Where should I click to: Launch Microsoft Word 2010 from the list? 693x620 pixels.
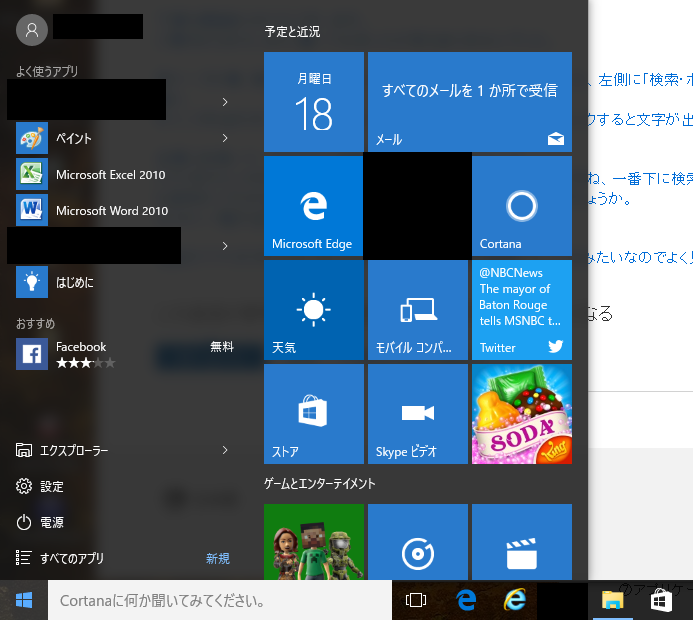tap(112, 211)
